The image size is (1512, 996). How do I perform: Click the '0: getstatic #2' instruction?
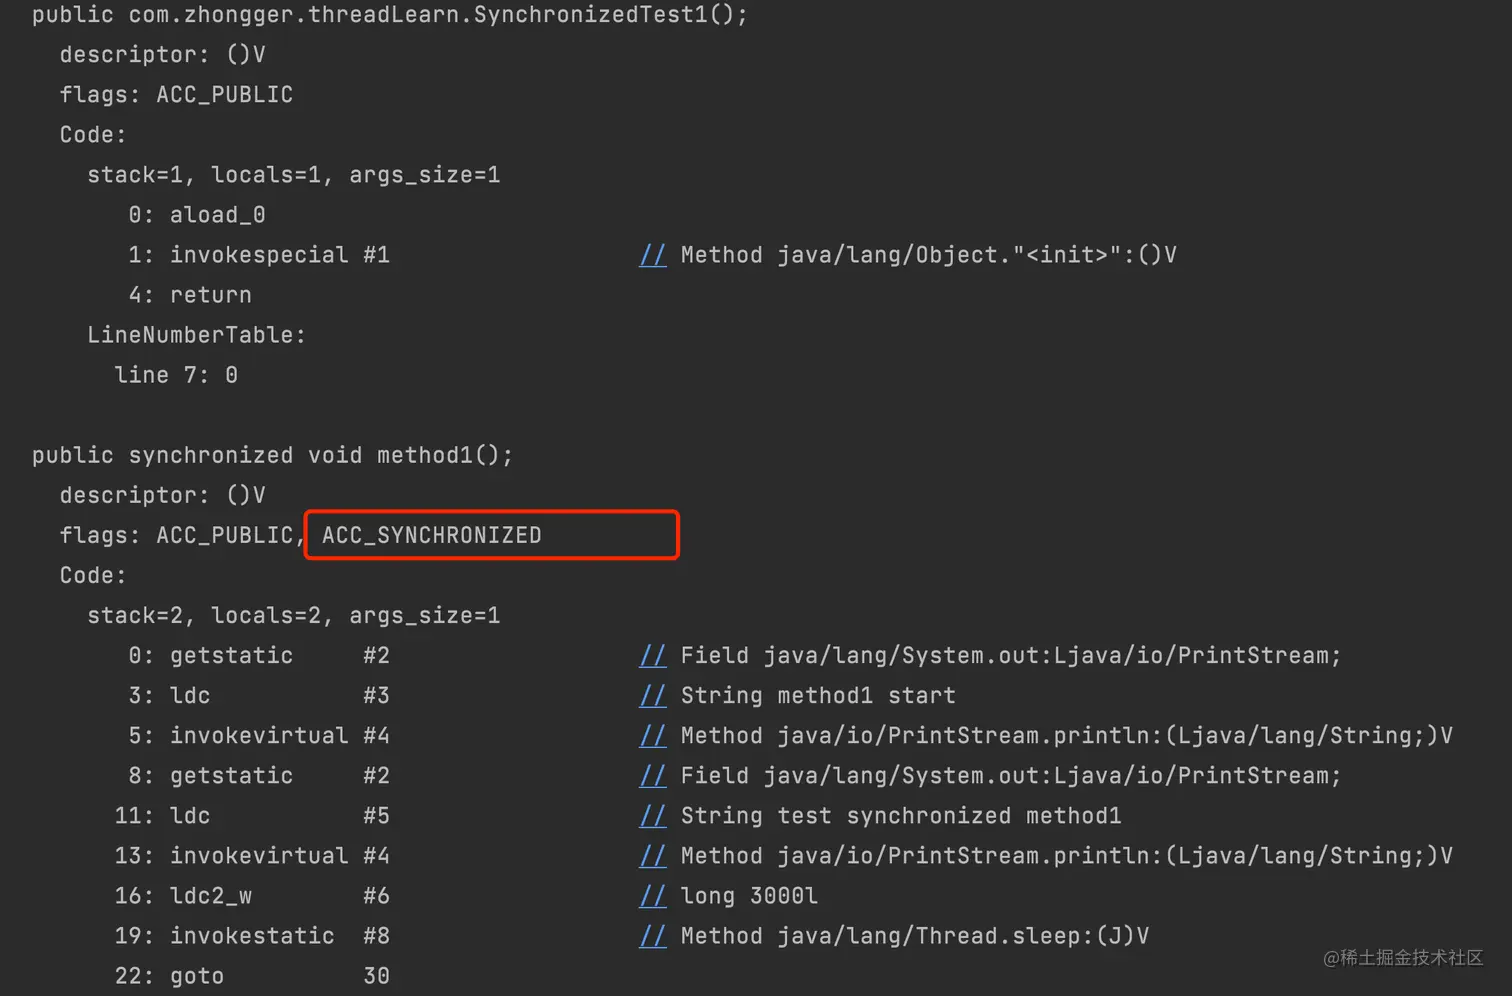(x=259, y=655)
